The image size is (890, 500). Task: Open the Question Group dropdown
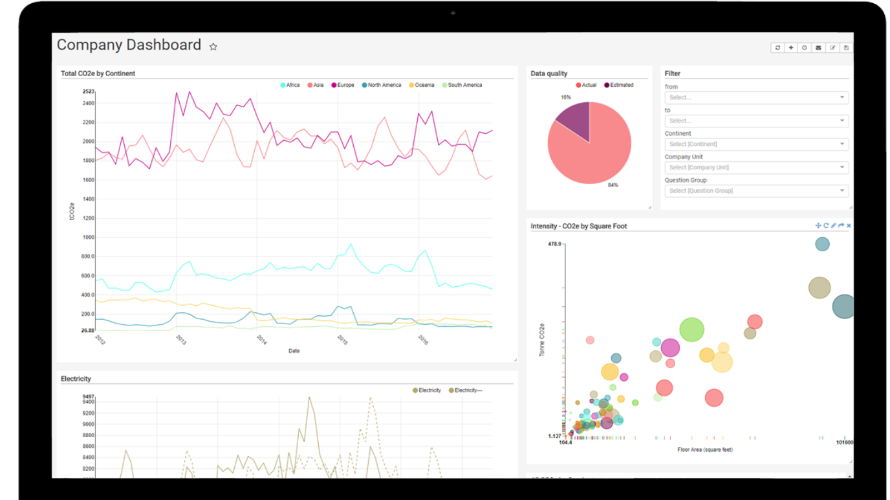pyautogui.click(x=756, y=191)
